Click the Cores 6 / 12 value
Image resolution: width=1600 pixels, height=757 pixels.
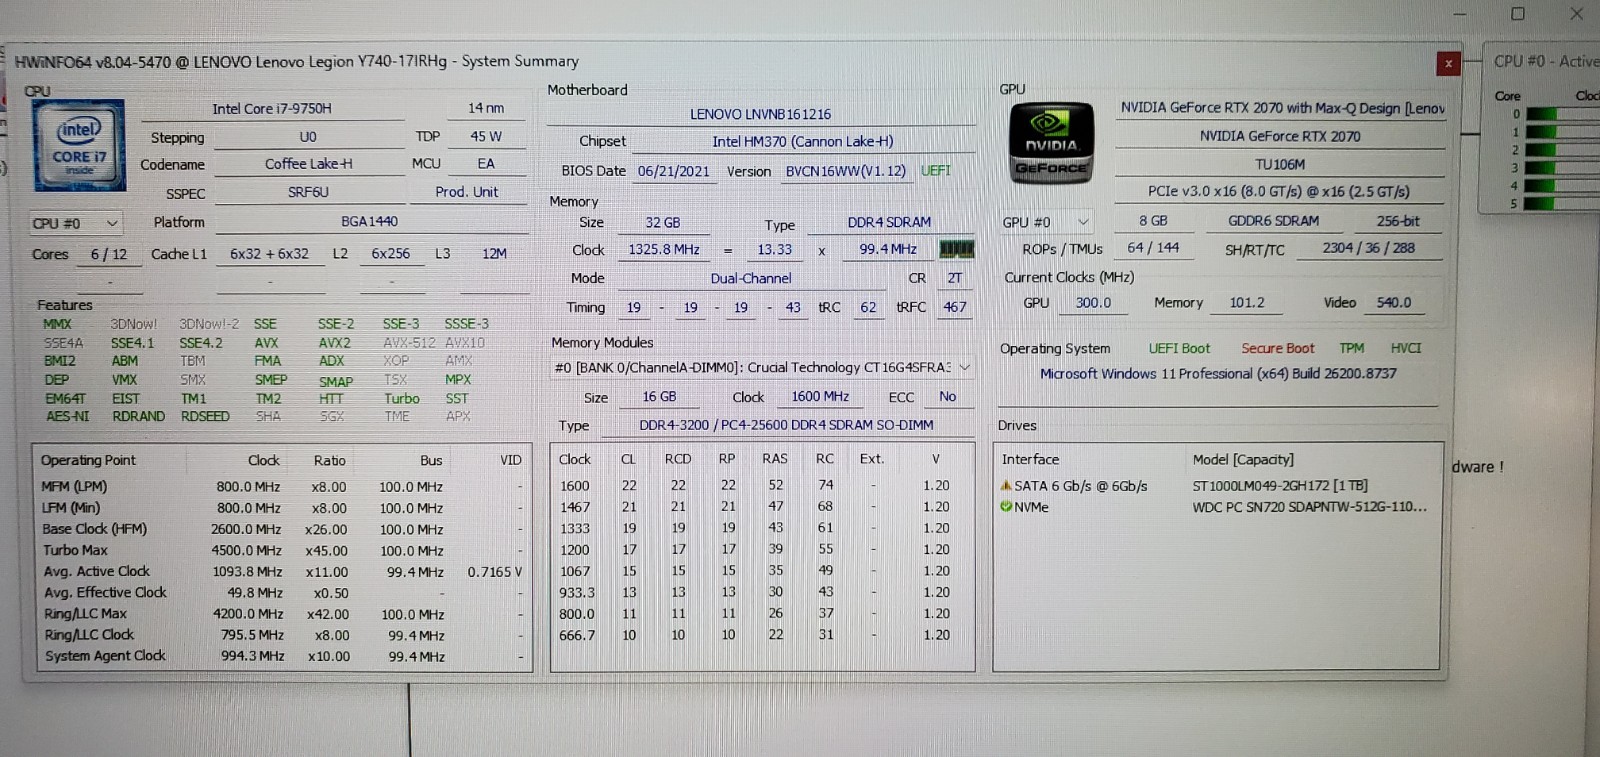[x=109, y=254]
